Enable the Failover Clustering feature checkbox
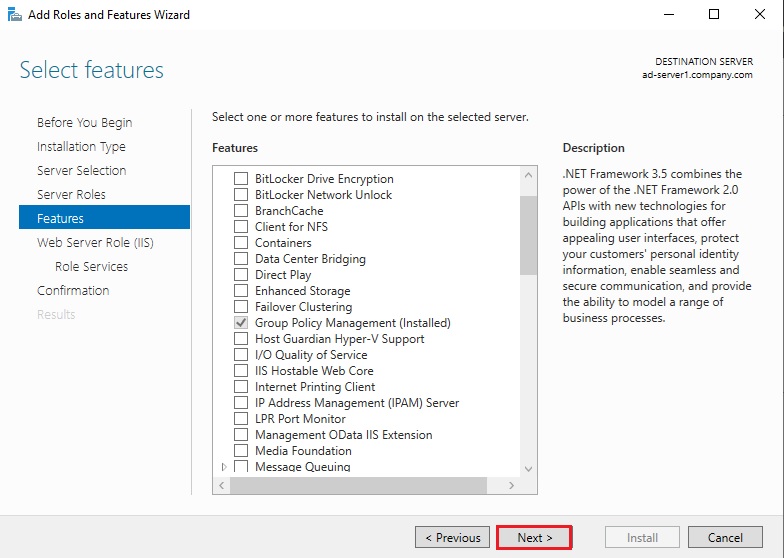Screen dimensions: 784x558 click(241, 307)
